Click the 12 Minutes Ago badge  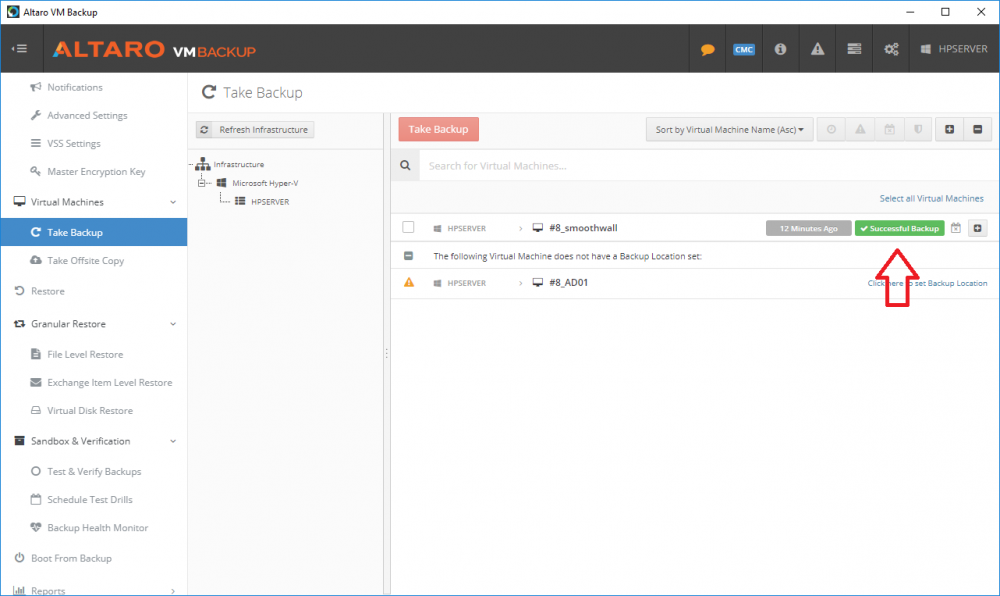[809, 228]
